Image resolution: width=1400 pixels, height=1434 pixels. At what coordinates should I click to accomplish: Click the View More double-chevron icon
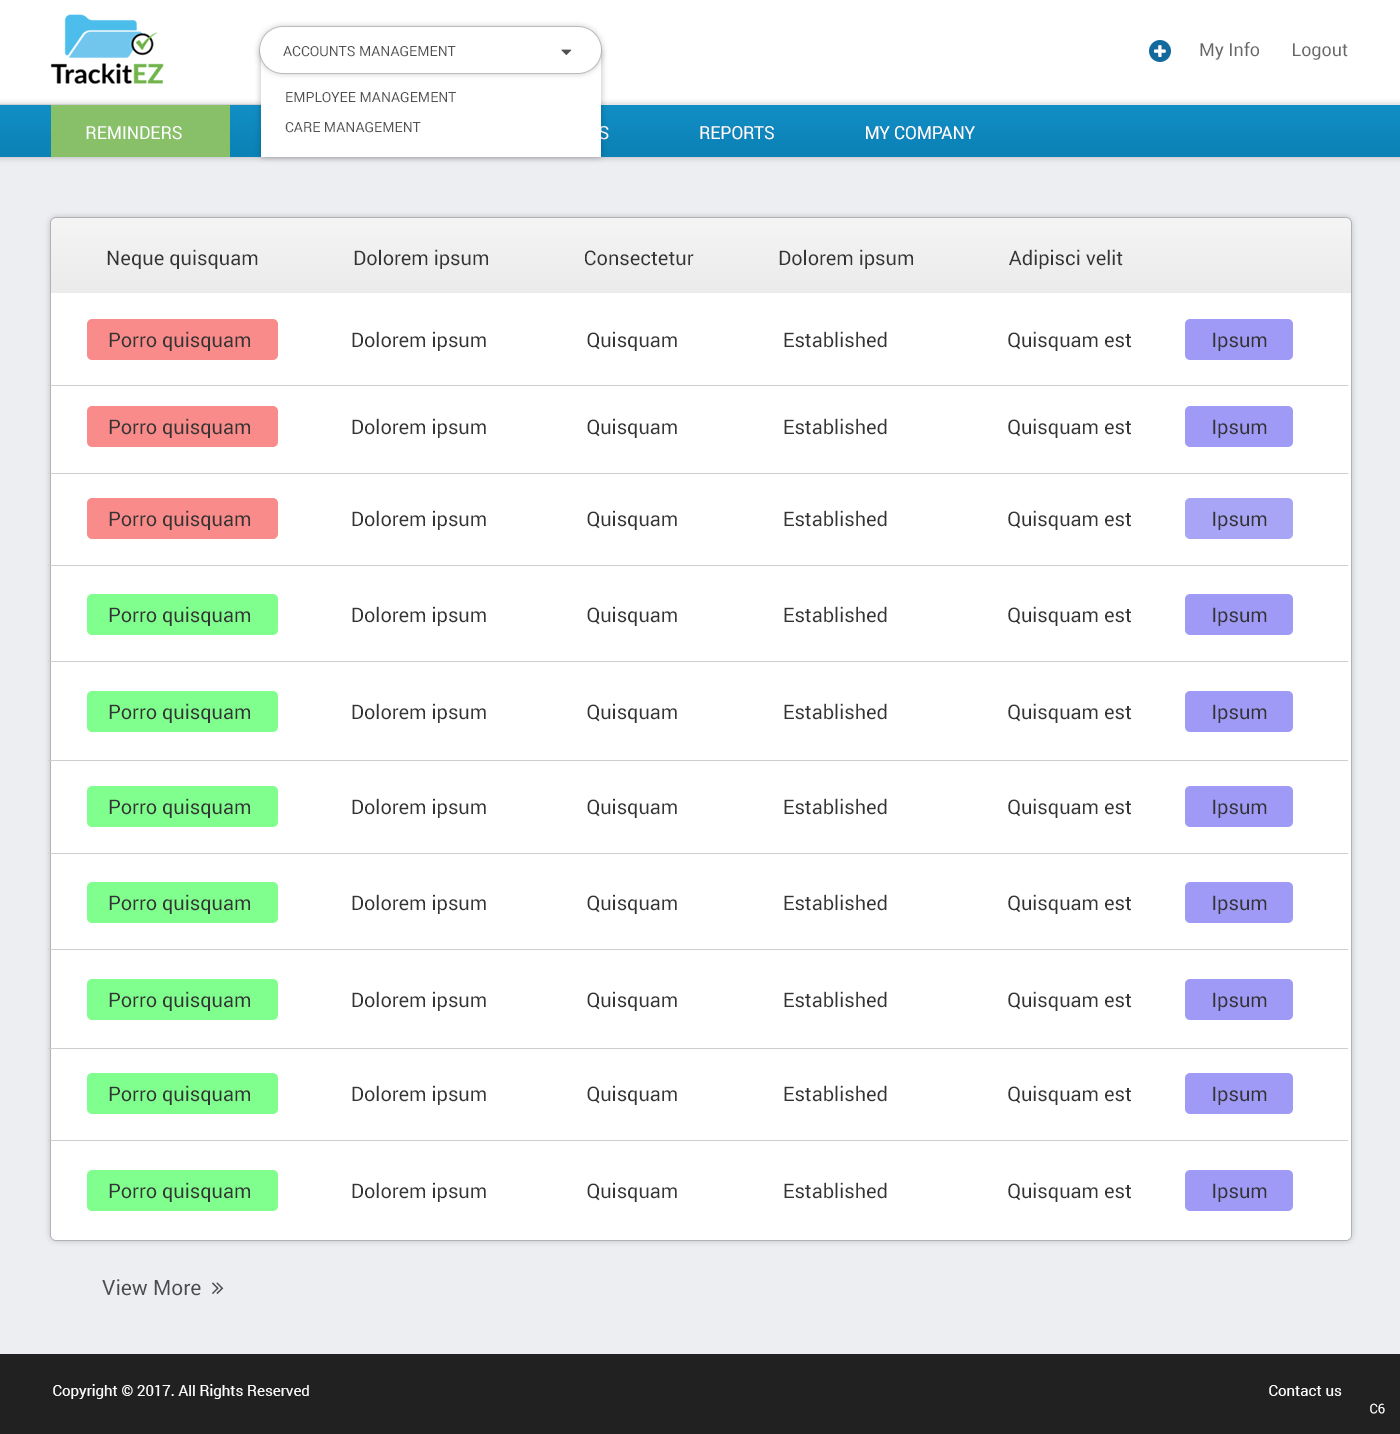[217, 1288]
